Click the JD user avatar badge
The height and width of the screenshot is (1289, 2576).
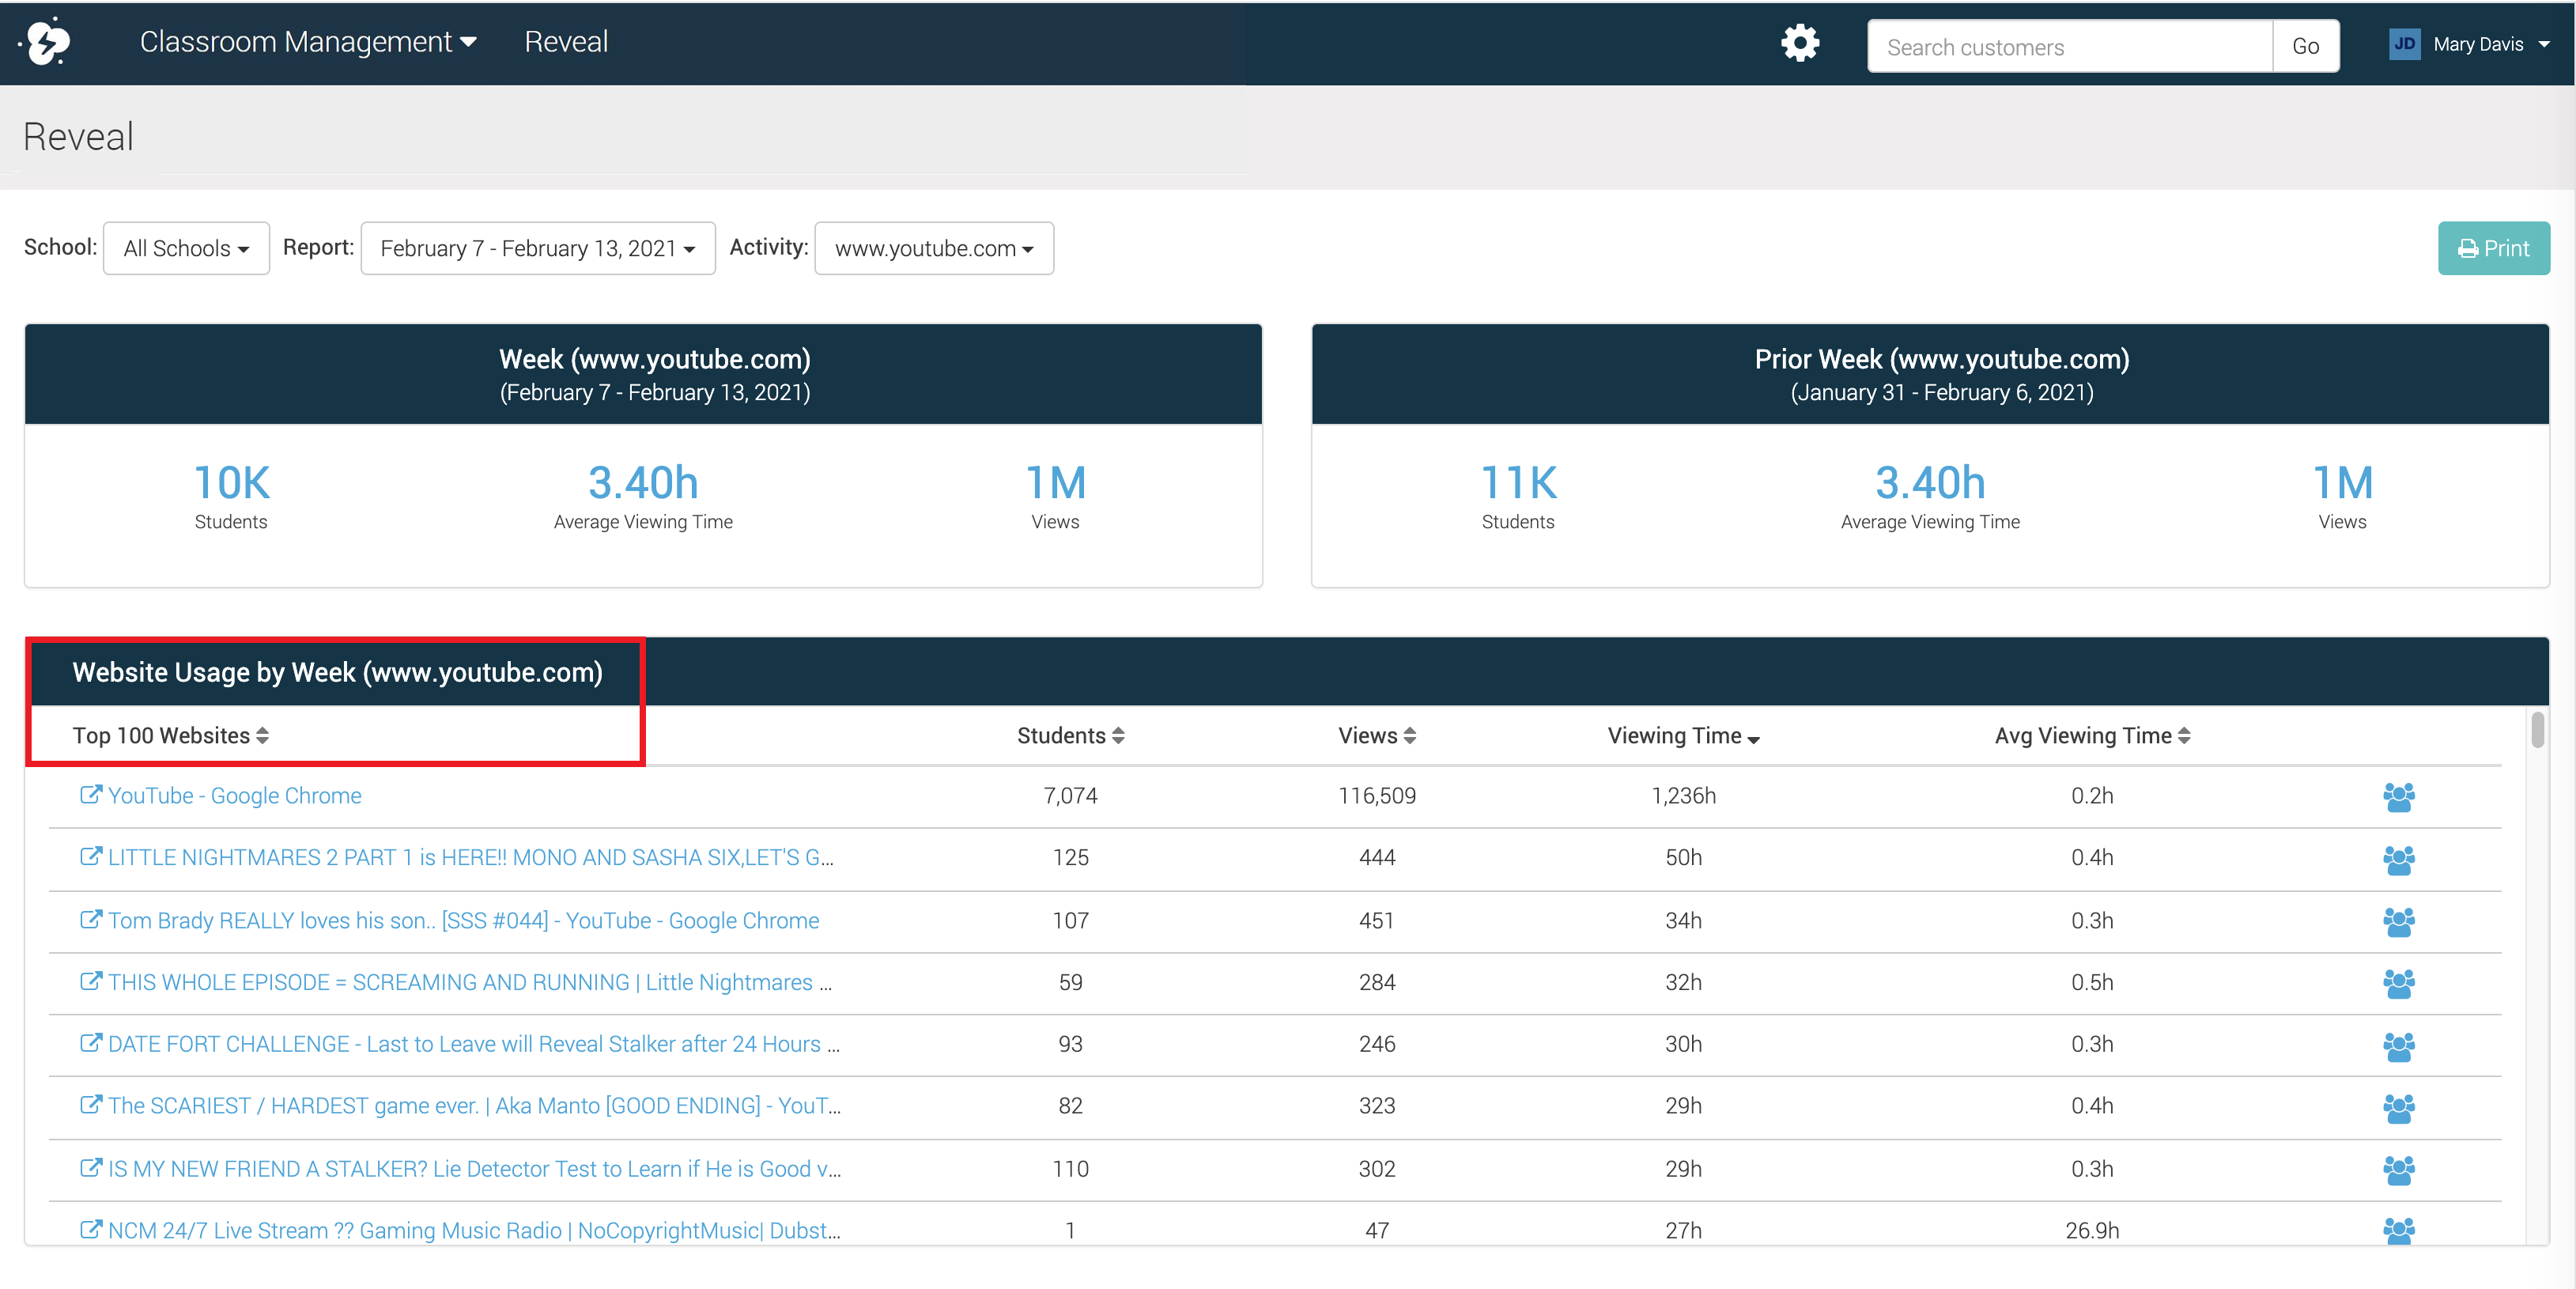[x=2404, y=44]
